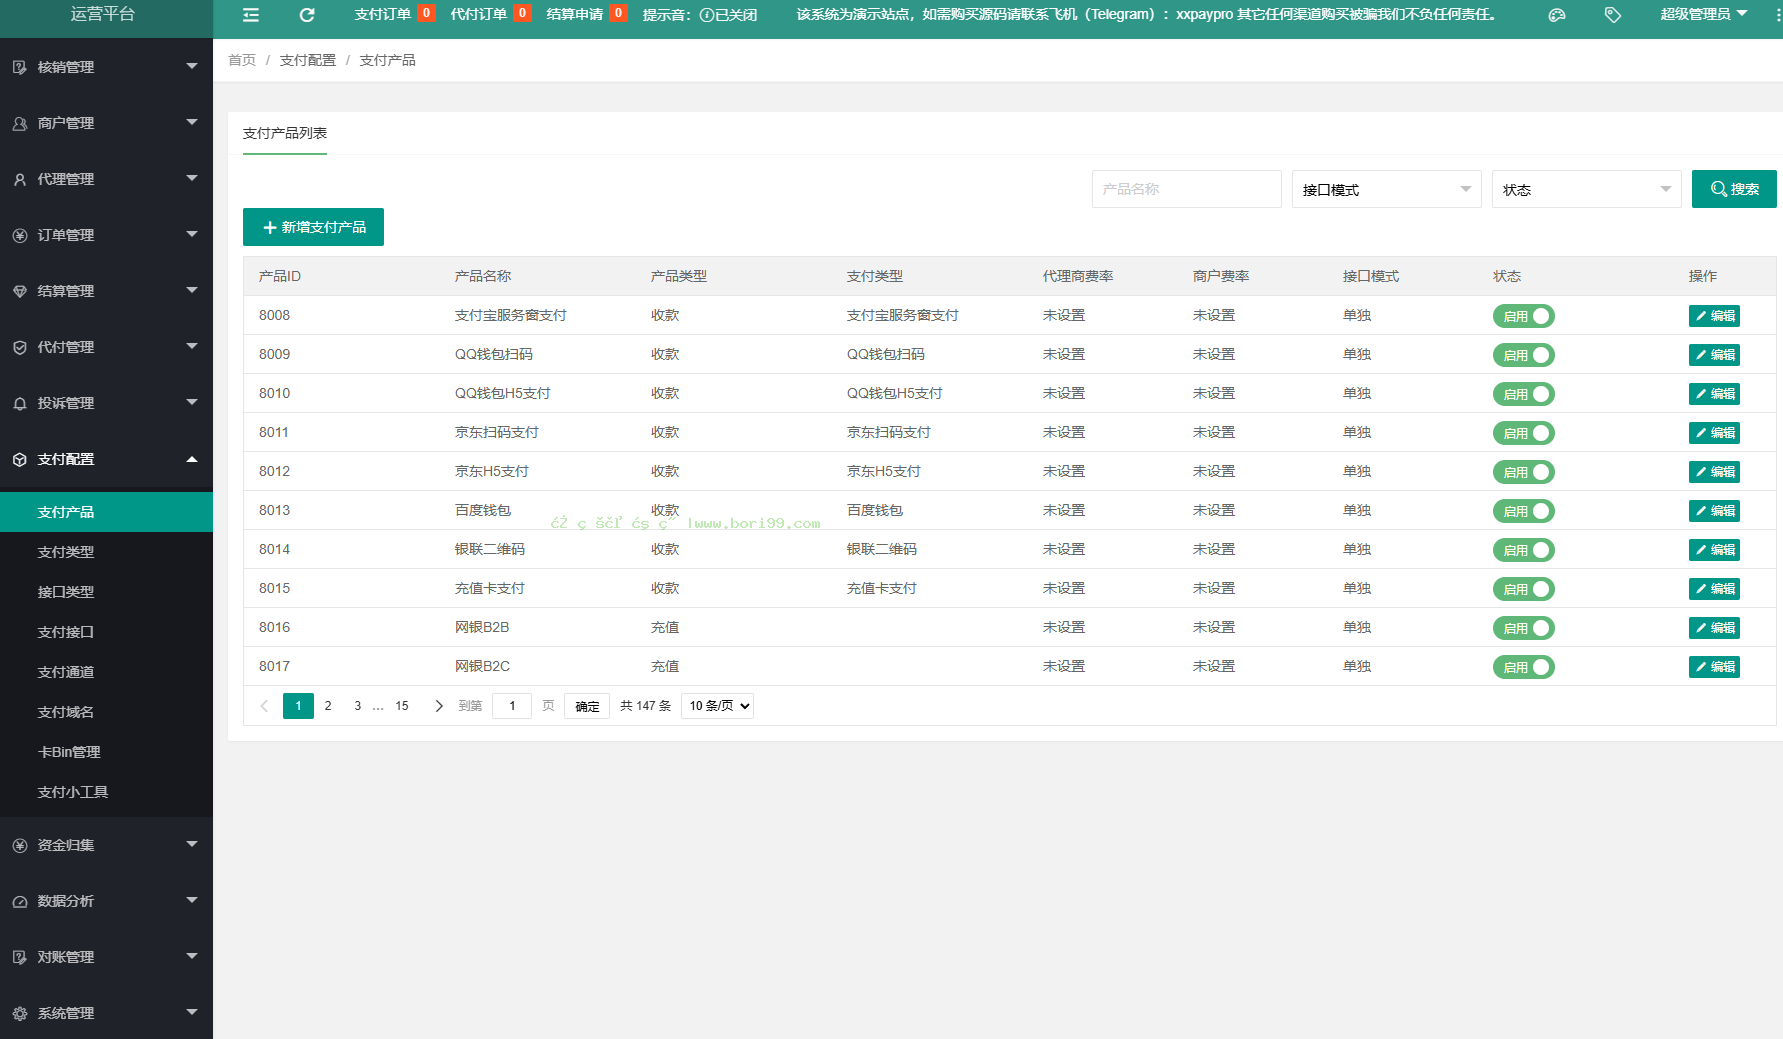Viewport: 1783px width, 1039px height.
Task: Toggle status switch for 网银B2B 8016
Action: pos(1523,628)
